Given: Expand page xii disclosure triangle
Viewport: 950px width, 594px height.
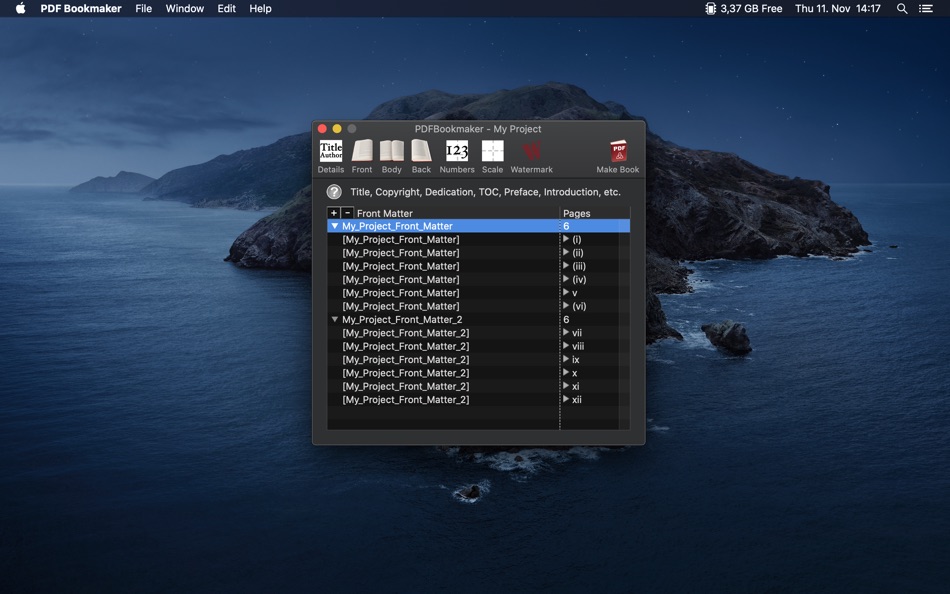Looking at the screenshot, I should [x=566, y=399].
